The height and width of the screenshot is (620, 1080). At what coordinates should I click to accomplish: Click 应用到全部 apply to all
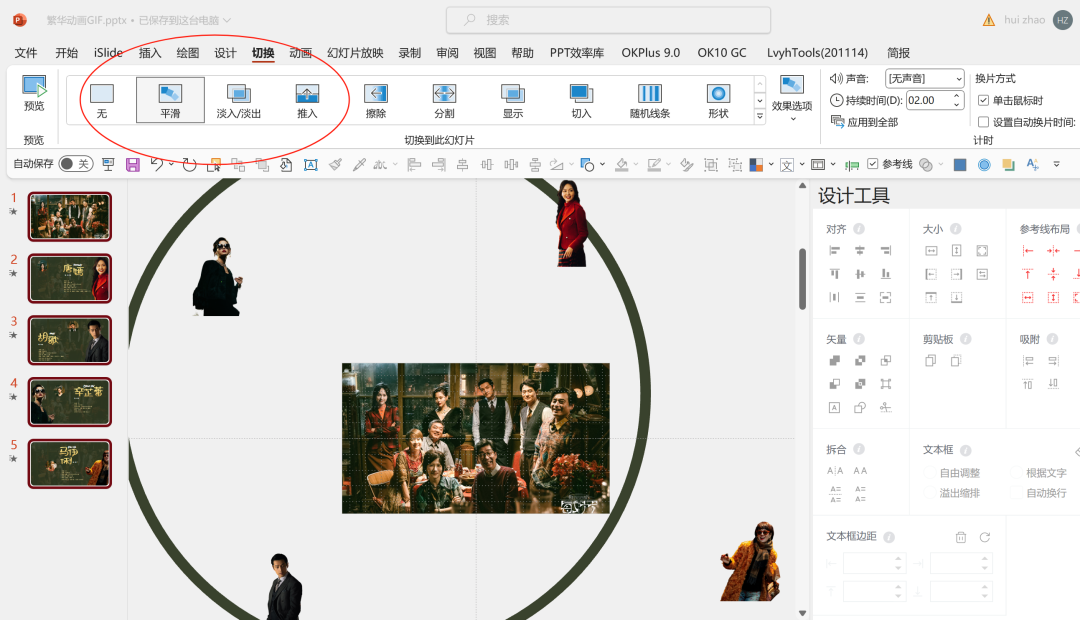click(864, 122)
